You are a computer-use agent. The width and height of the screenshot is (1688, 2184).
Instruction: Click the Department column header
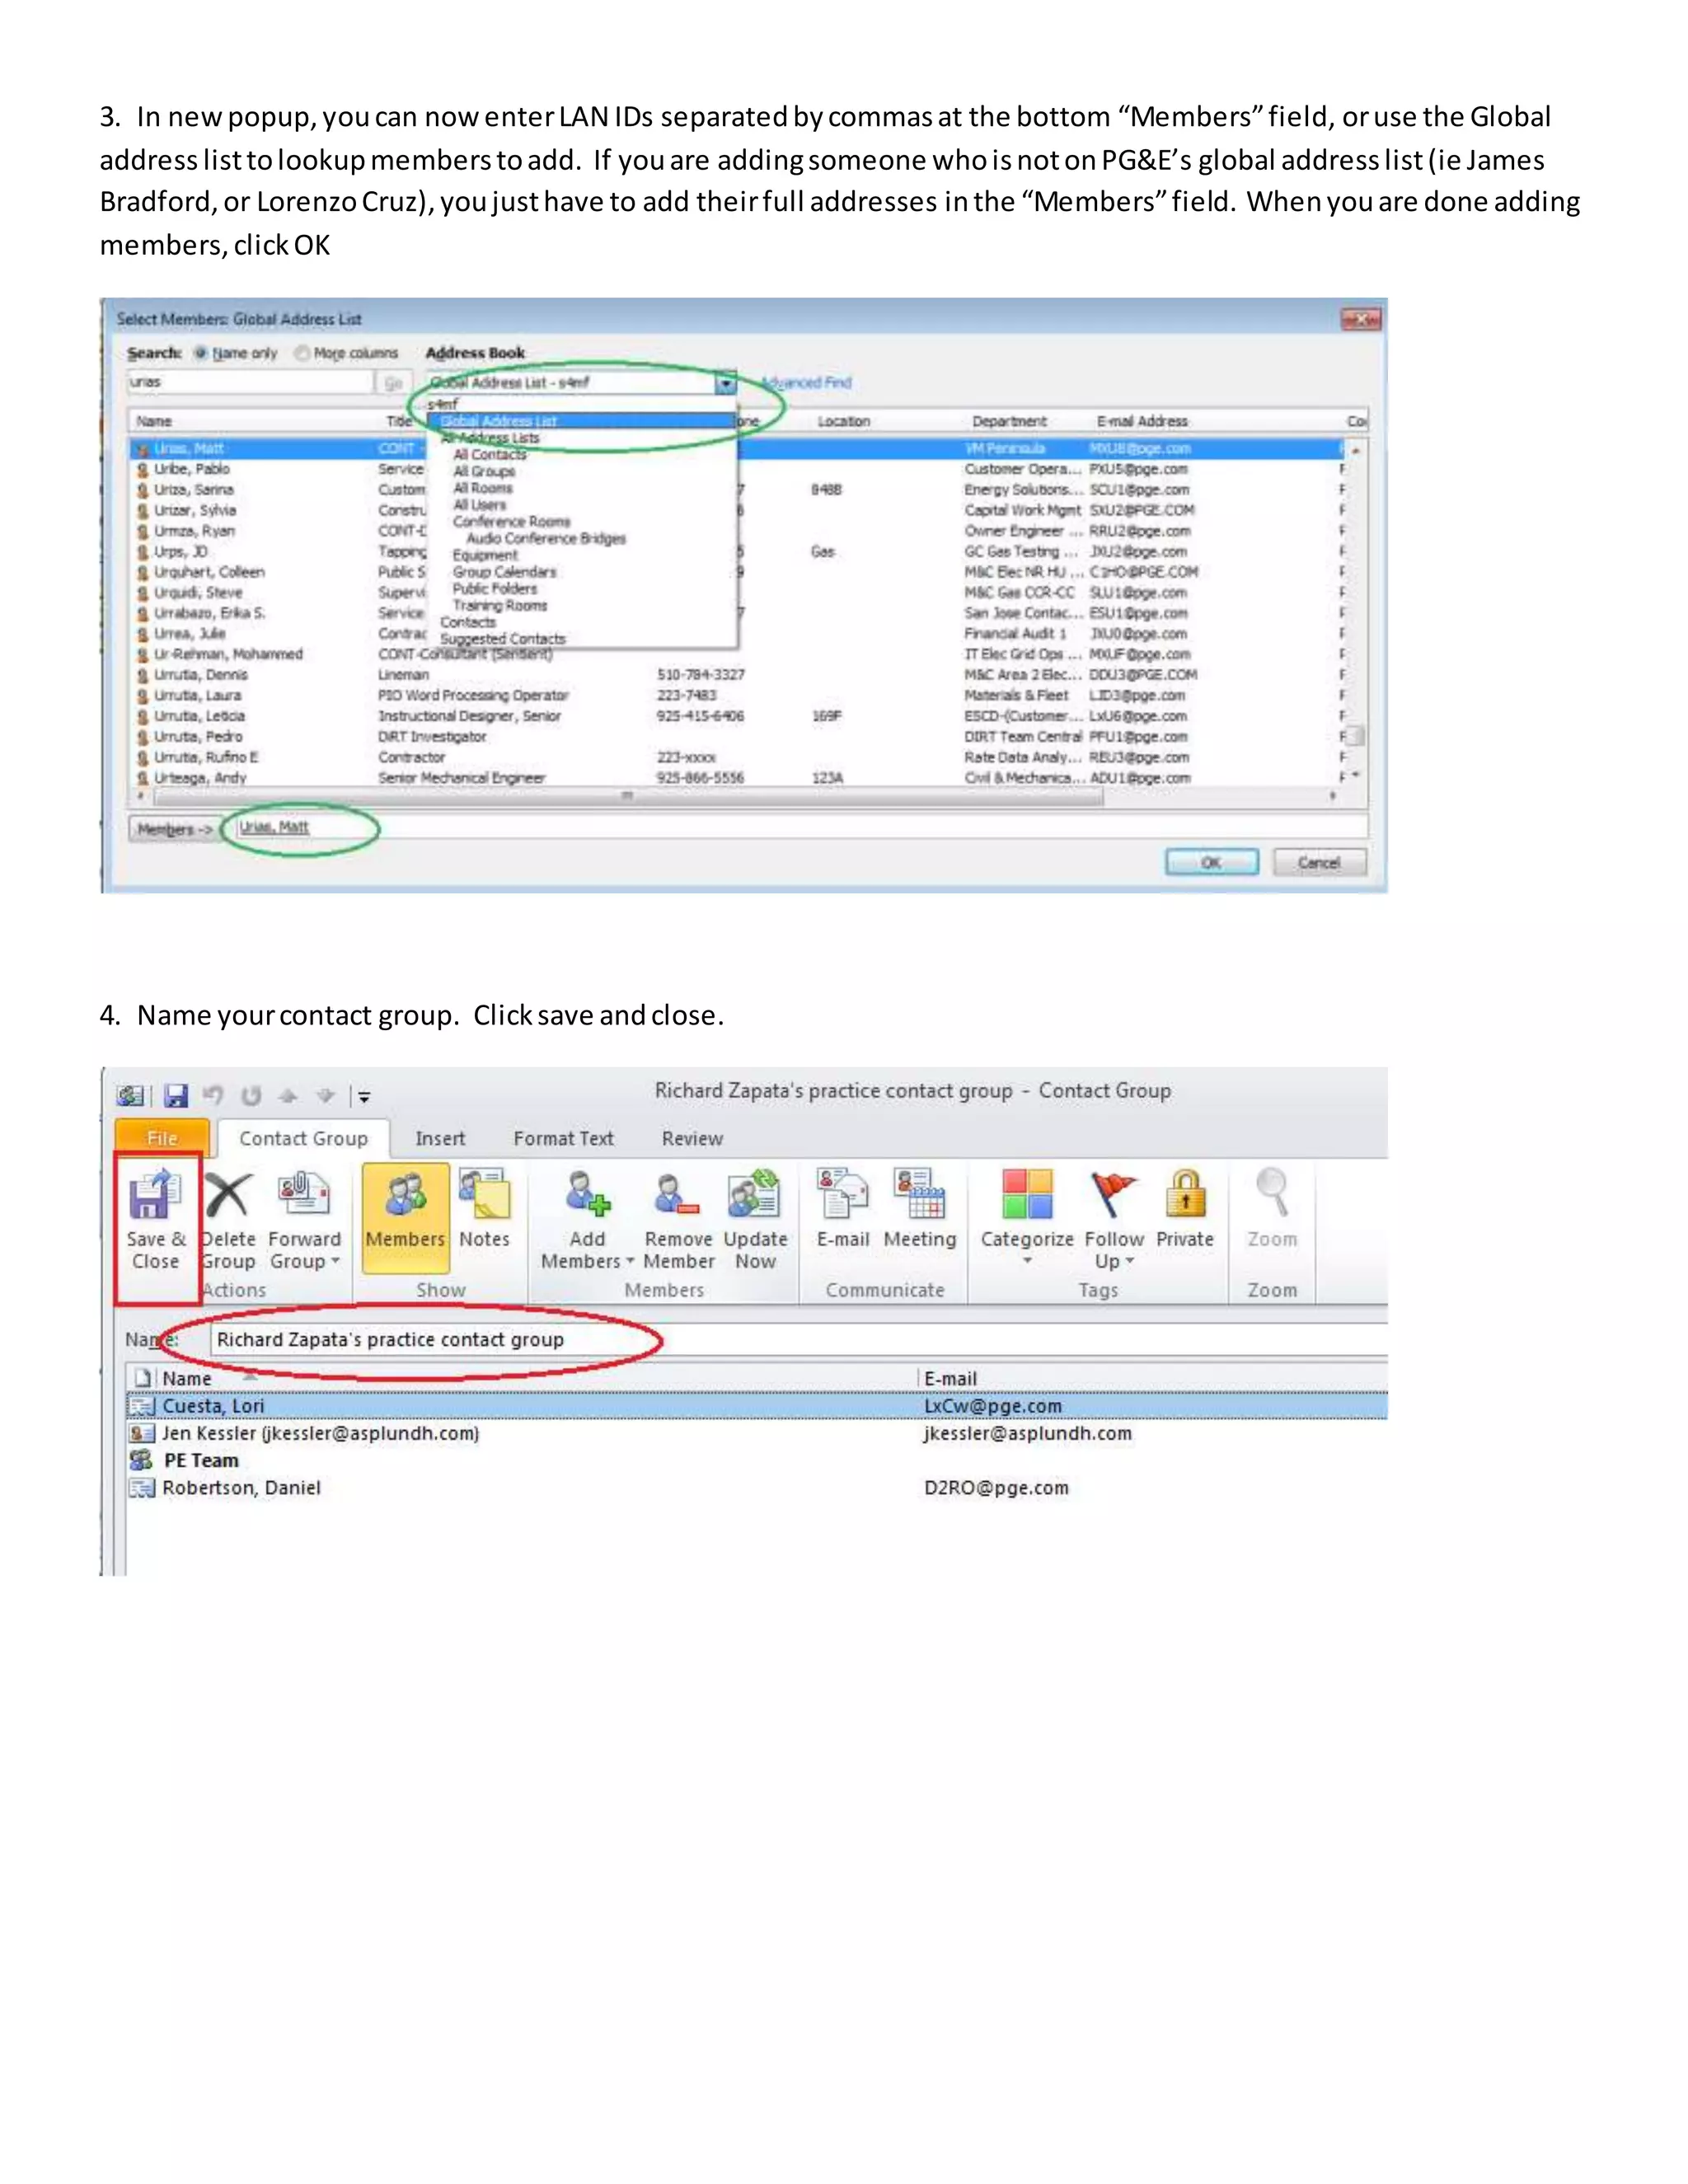coord(1009,421)
